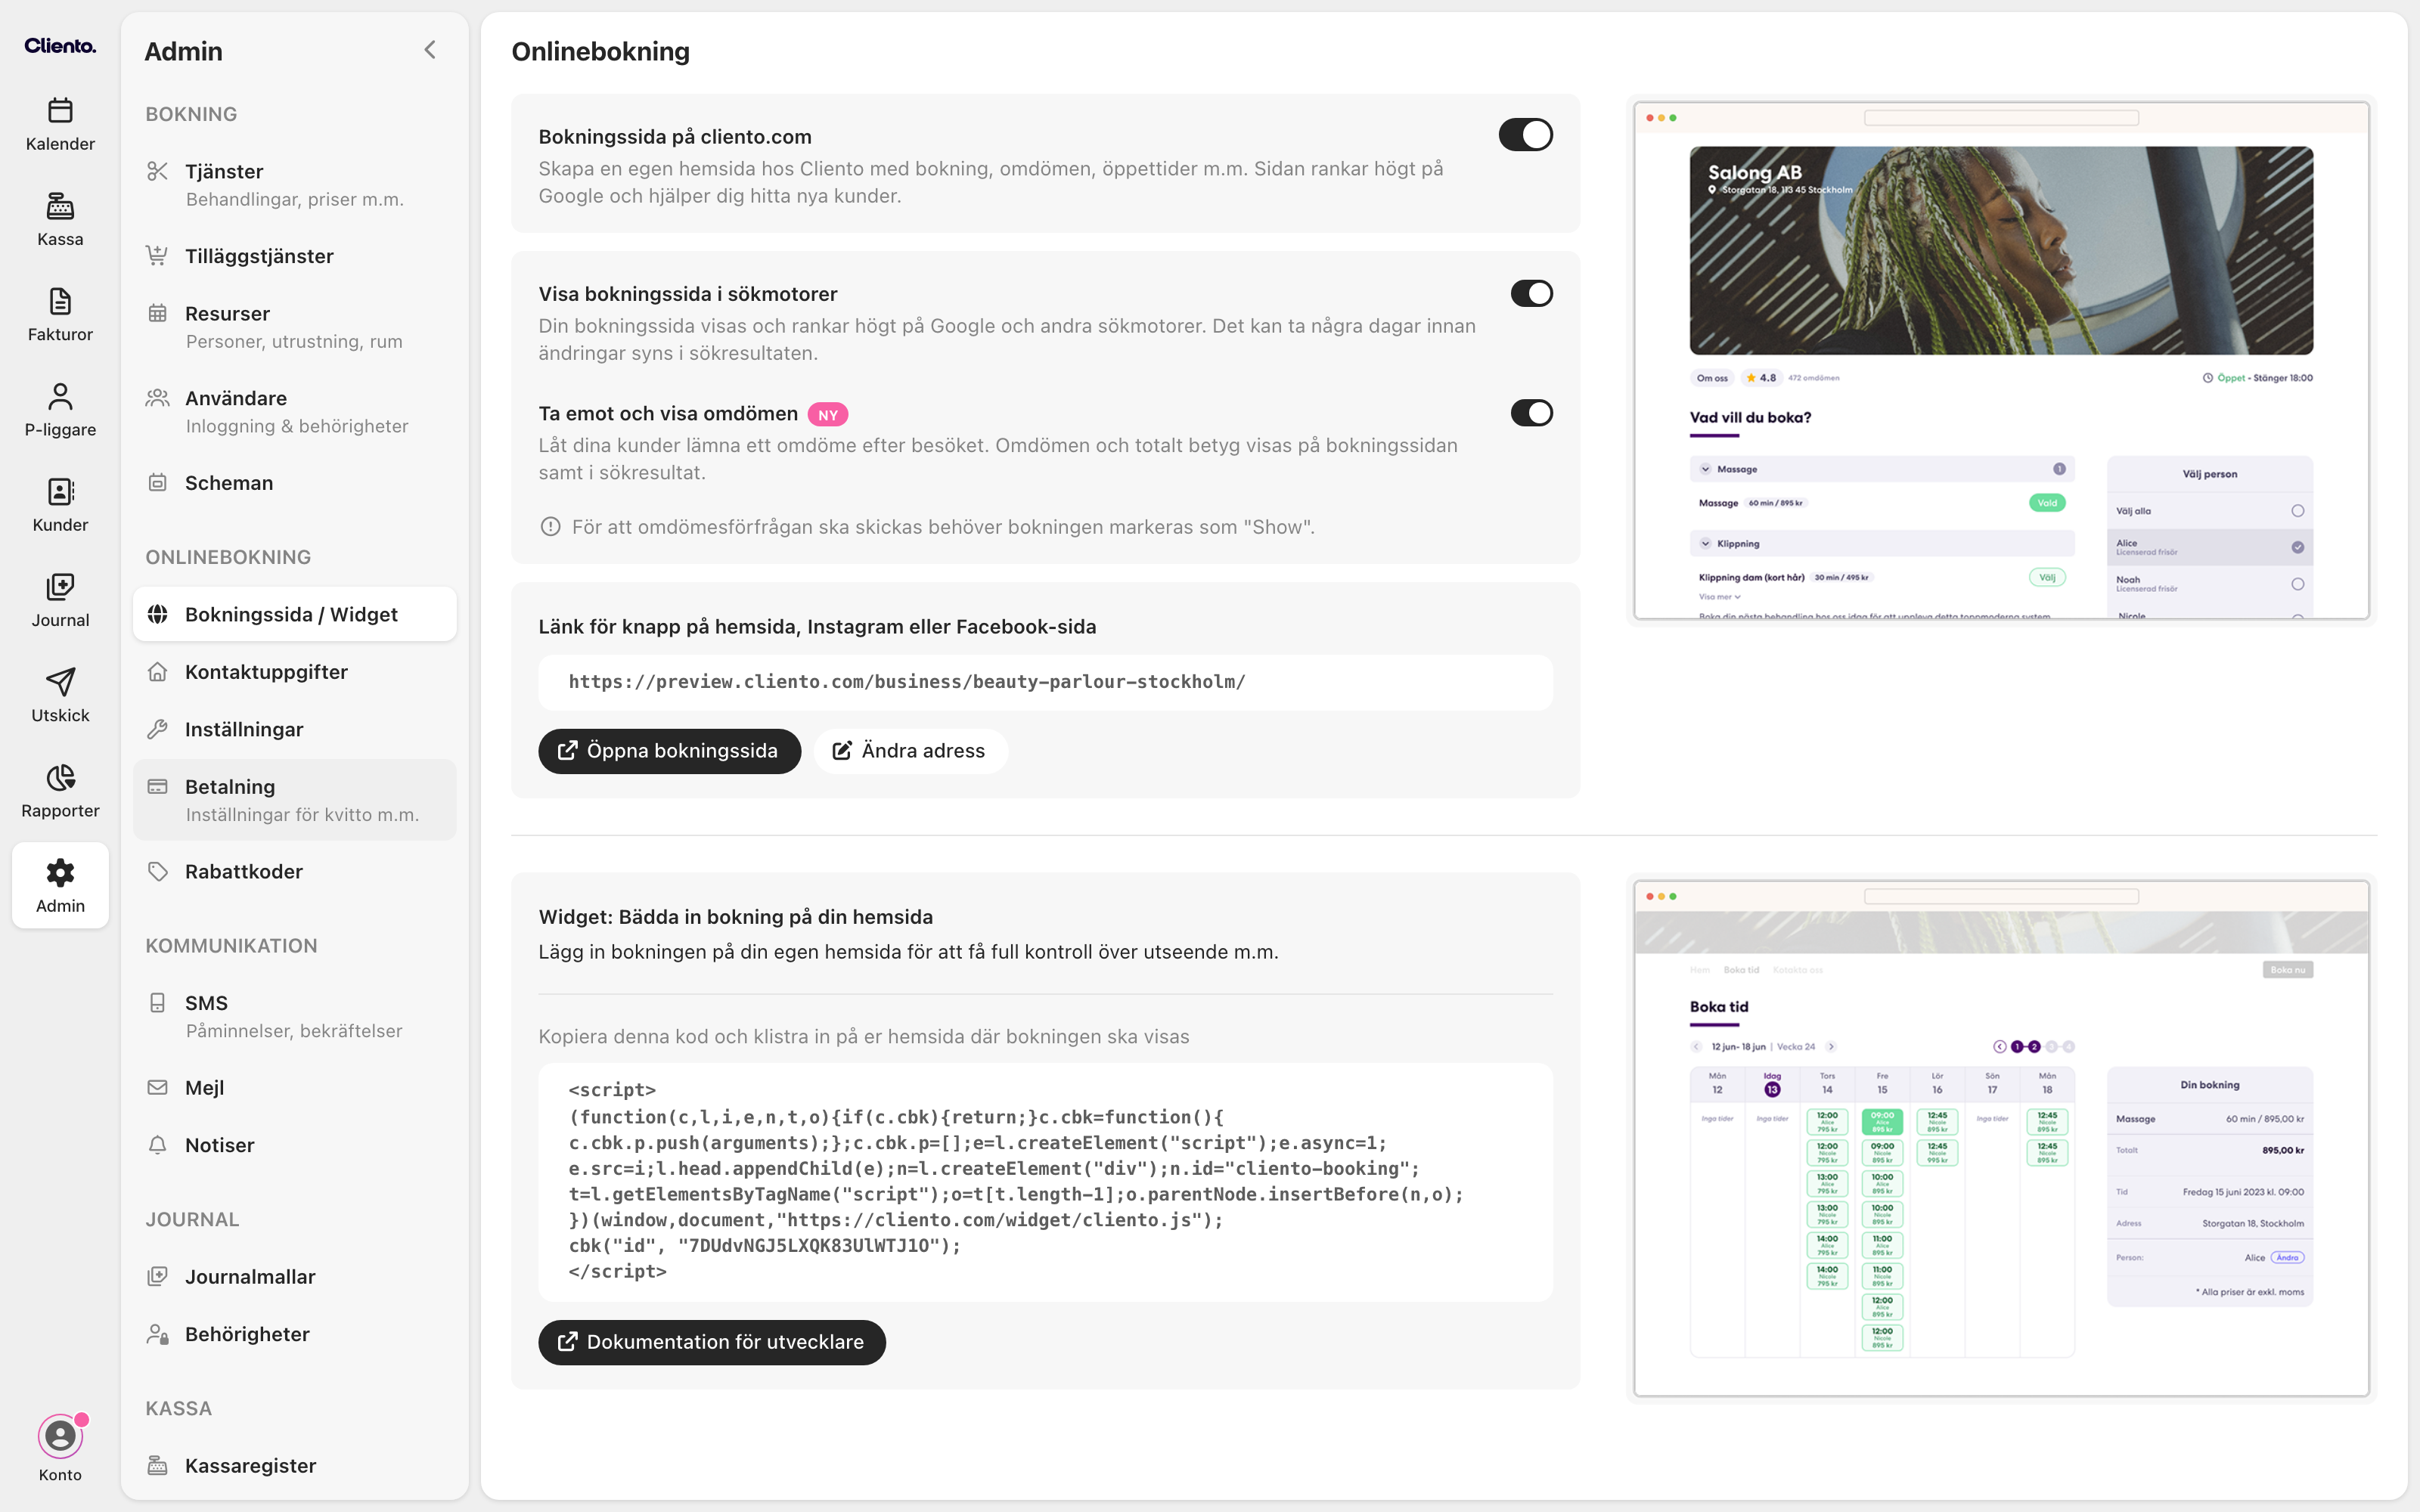Go to Fakturor invoice icon
Image resolution: width=2420 pixels, height=1512 pixels.
[60, 301]
